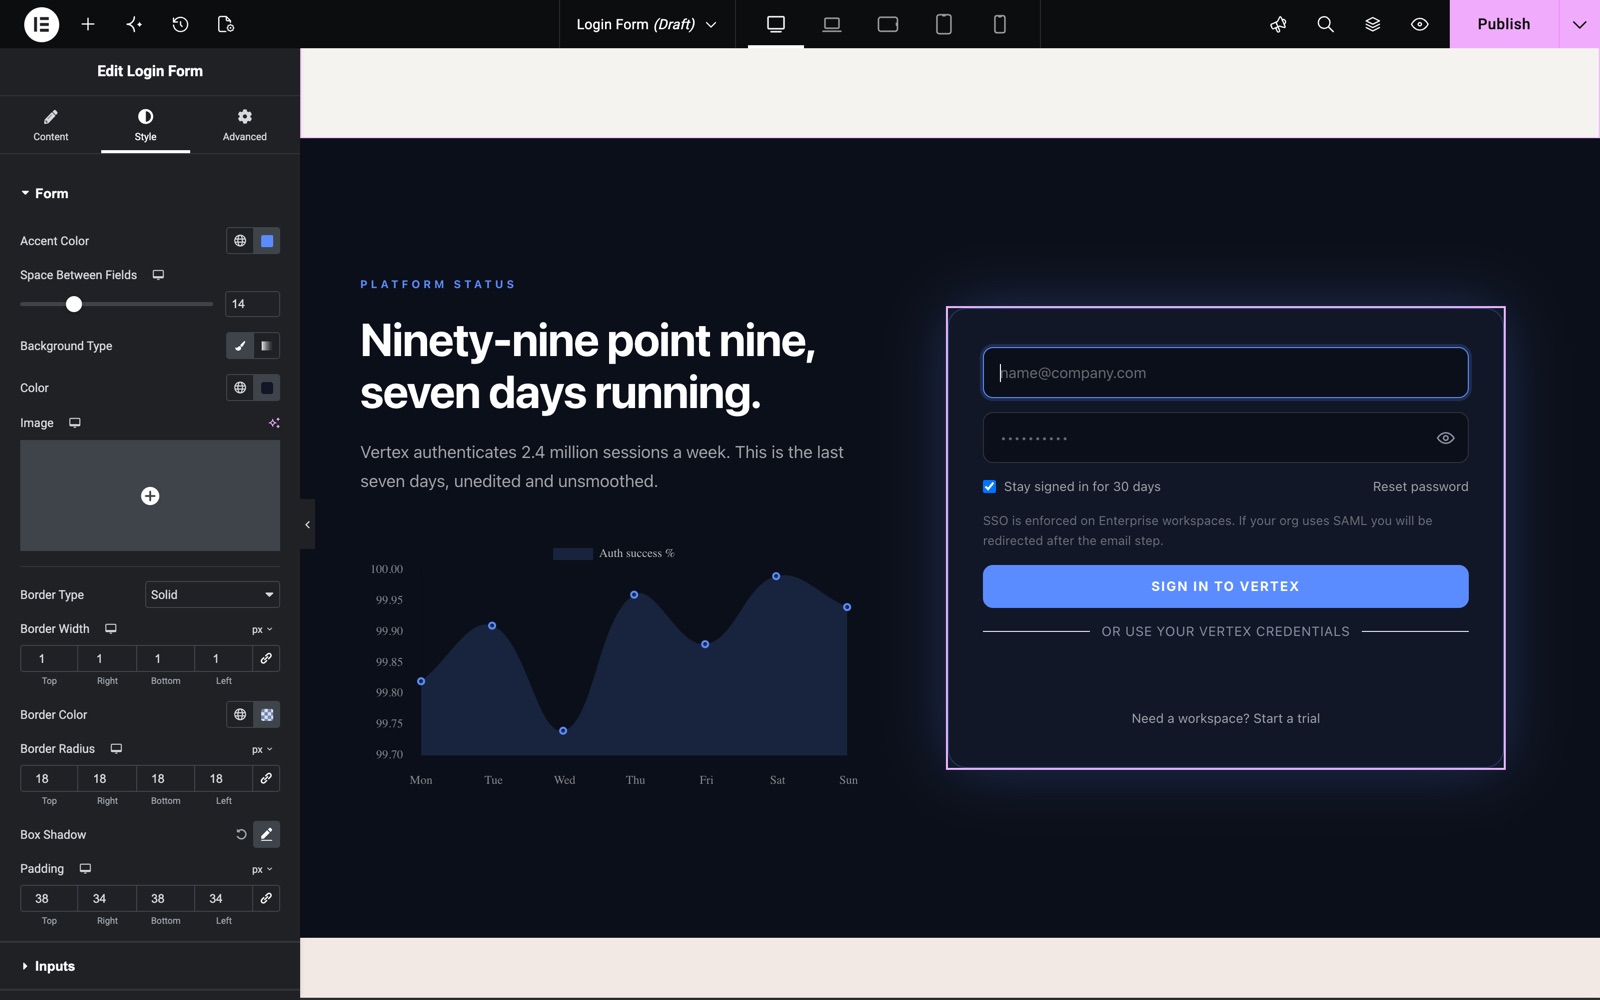This screenshot has width=1600, height=1000.
Task: Click Reset password link
Action: coord(1420,487)
